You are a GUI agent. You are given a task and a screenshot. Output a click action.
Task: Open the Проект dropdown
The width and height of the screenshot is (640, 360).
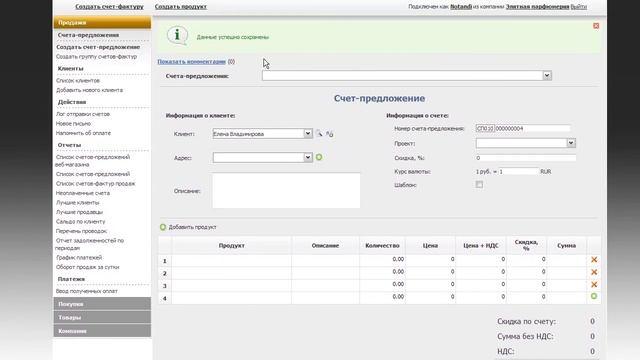pyautogui.click(x=571, y=143)
